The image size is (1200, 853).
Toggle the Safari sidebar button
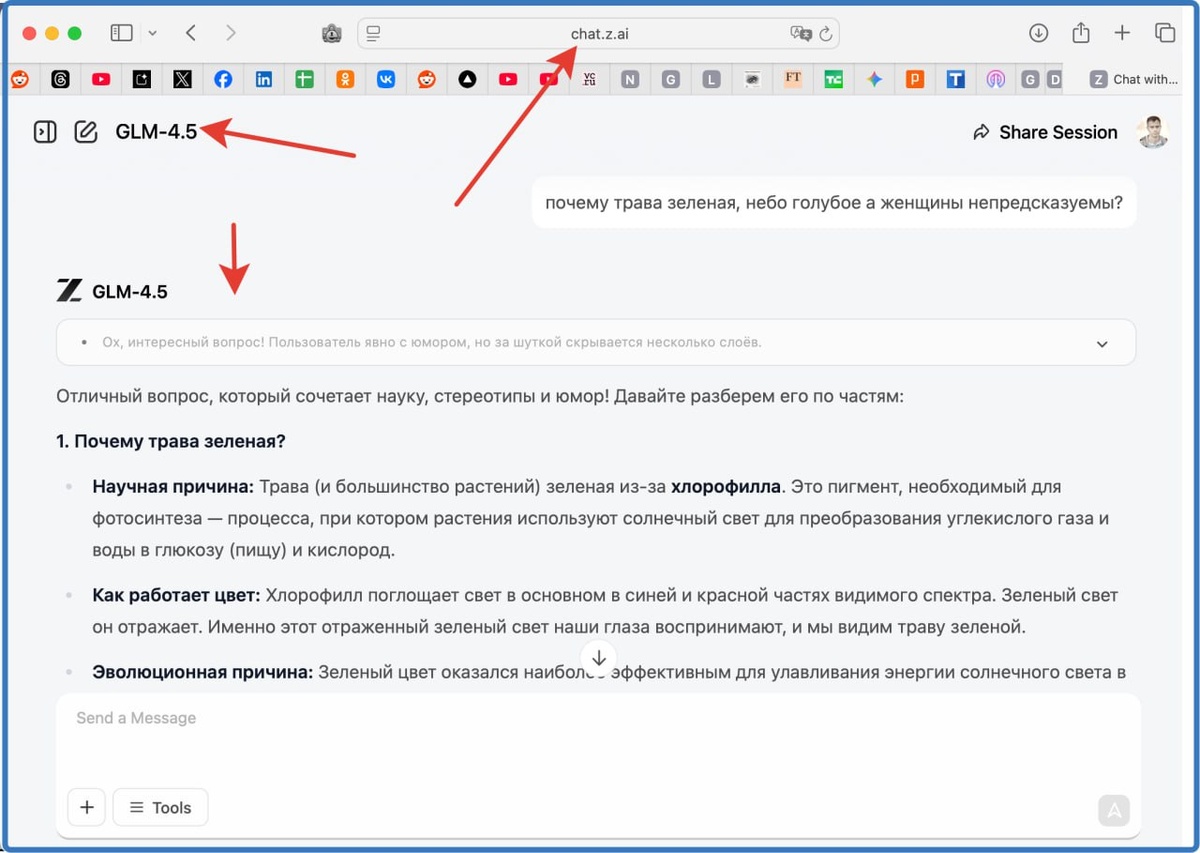tap(122, 33)
